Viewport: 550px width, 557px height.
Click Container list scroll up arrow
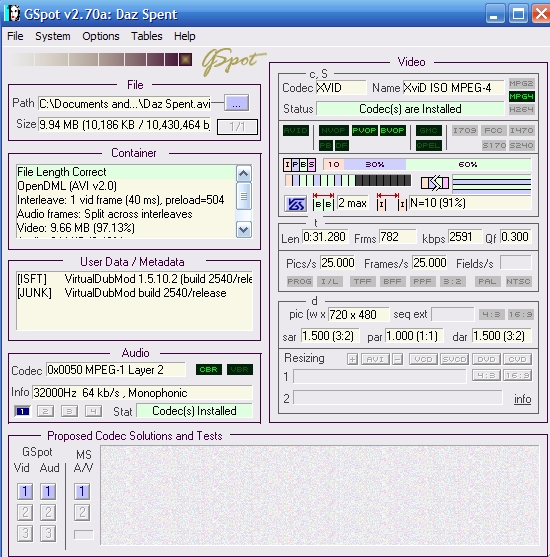click(244, 173)
